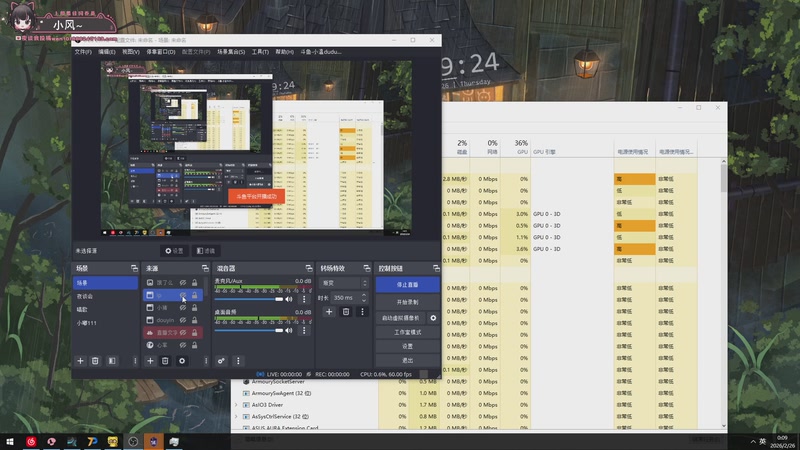Click the exit button in Controls panel

pyautogui.click(x=408, y=360)
